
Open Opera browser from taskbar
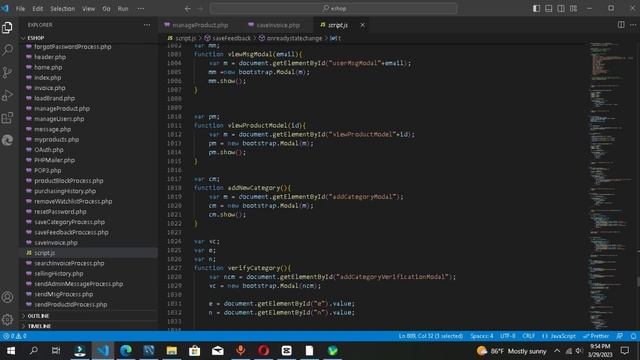(264, 351)
